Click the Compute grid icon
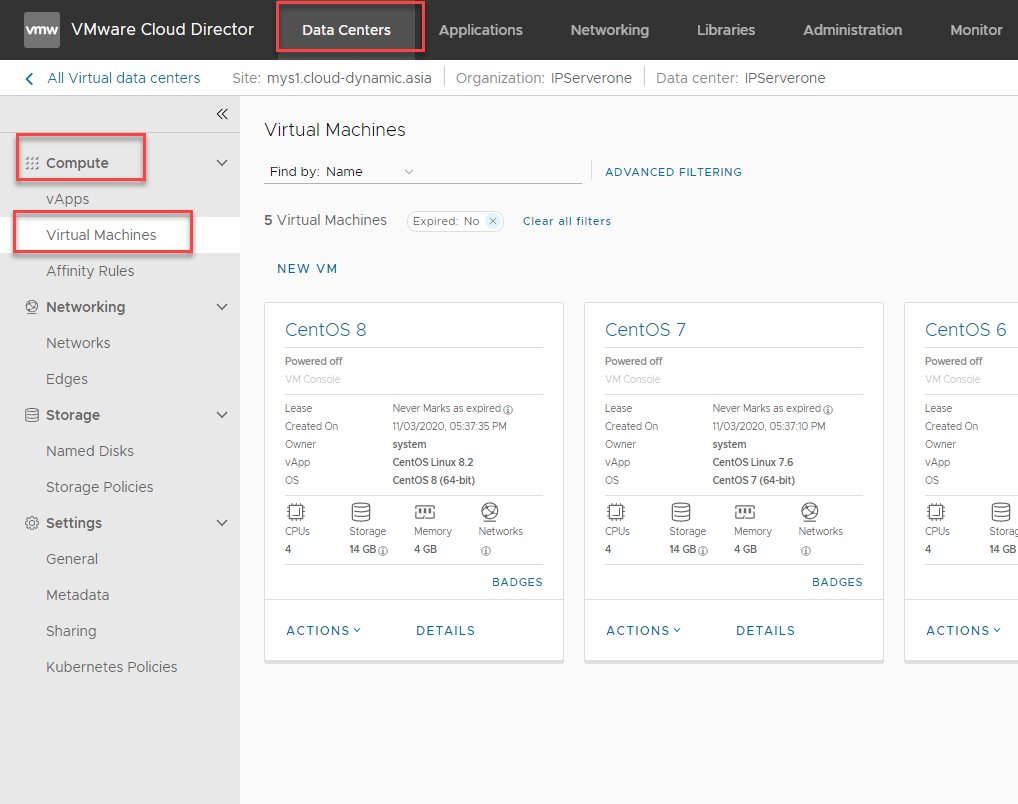Screen dimensions: 1018x804 click(x=32, y=163)
